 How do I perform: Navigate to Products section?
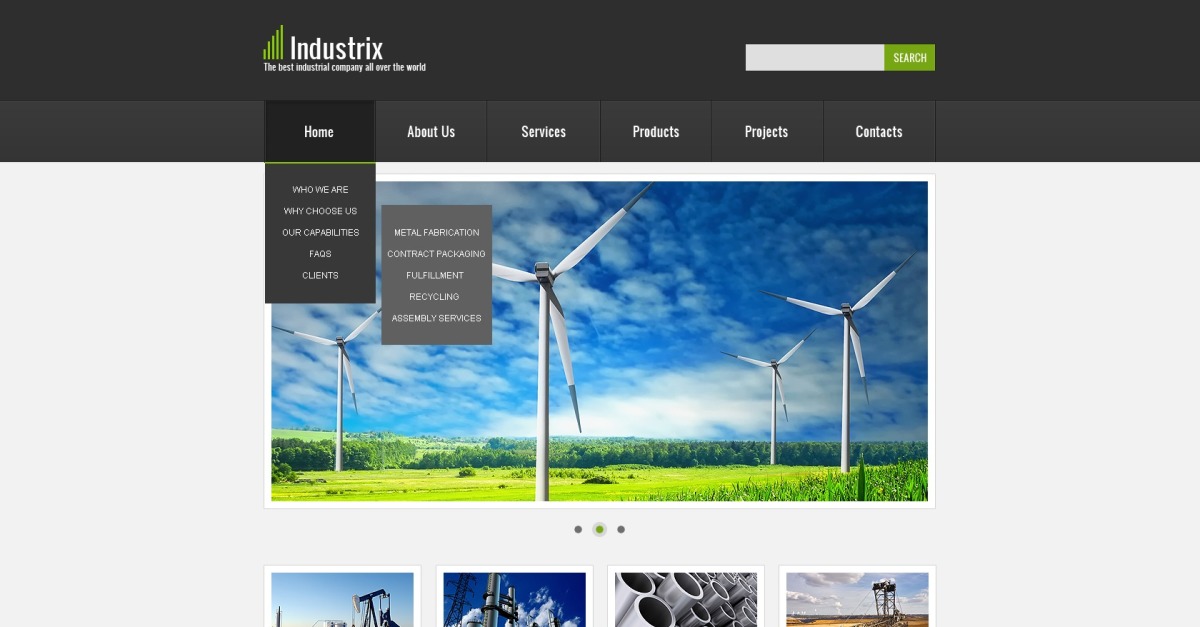(x=656, y=131)
